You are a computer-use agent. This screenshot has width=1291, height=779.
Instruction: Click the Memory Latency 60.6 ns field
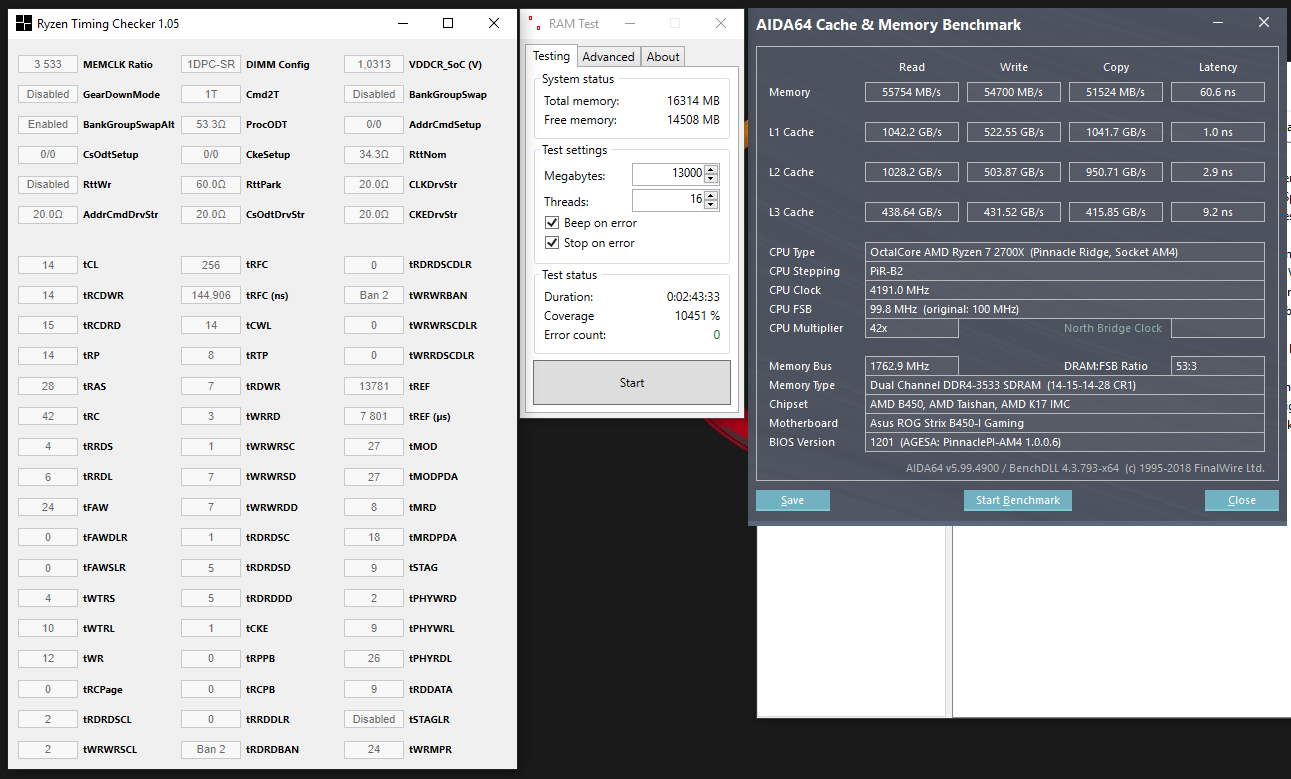click(x=1218, y=92)
